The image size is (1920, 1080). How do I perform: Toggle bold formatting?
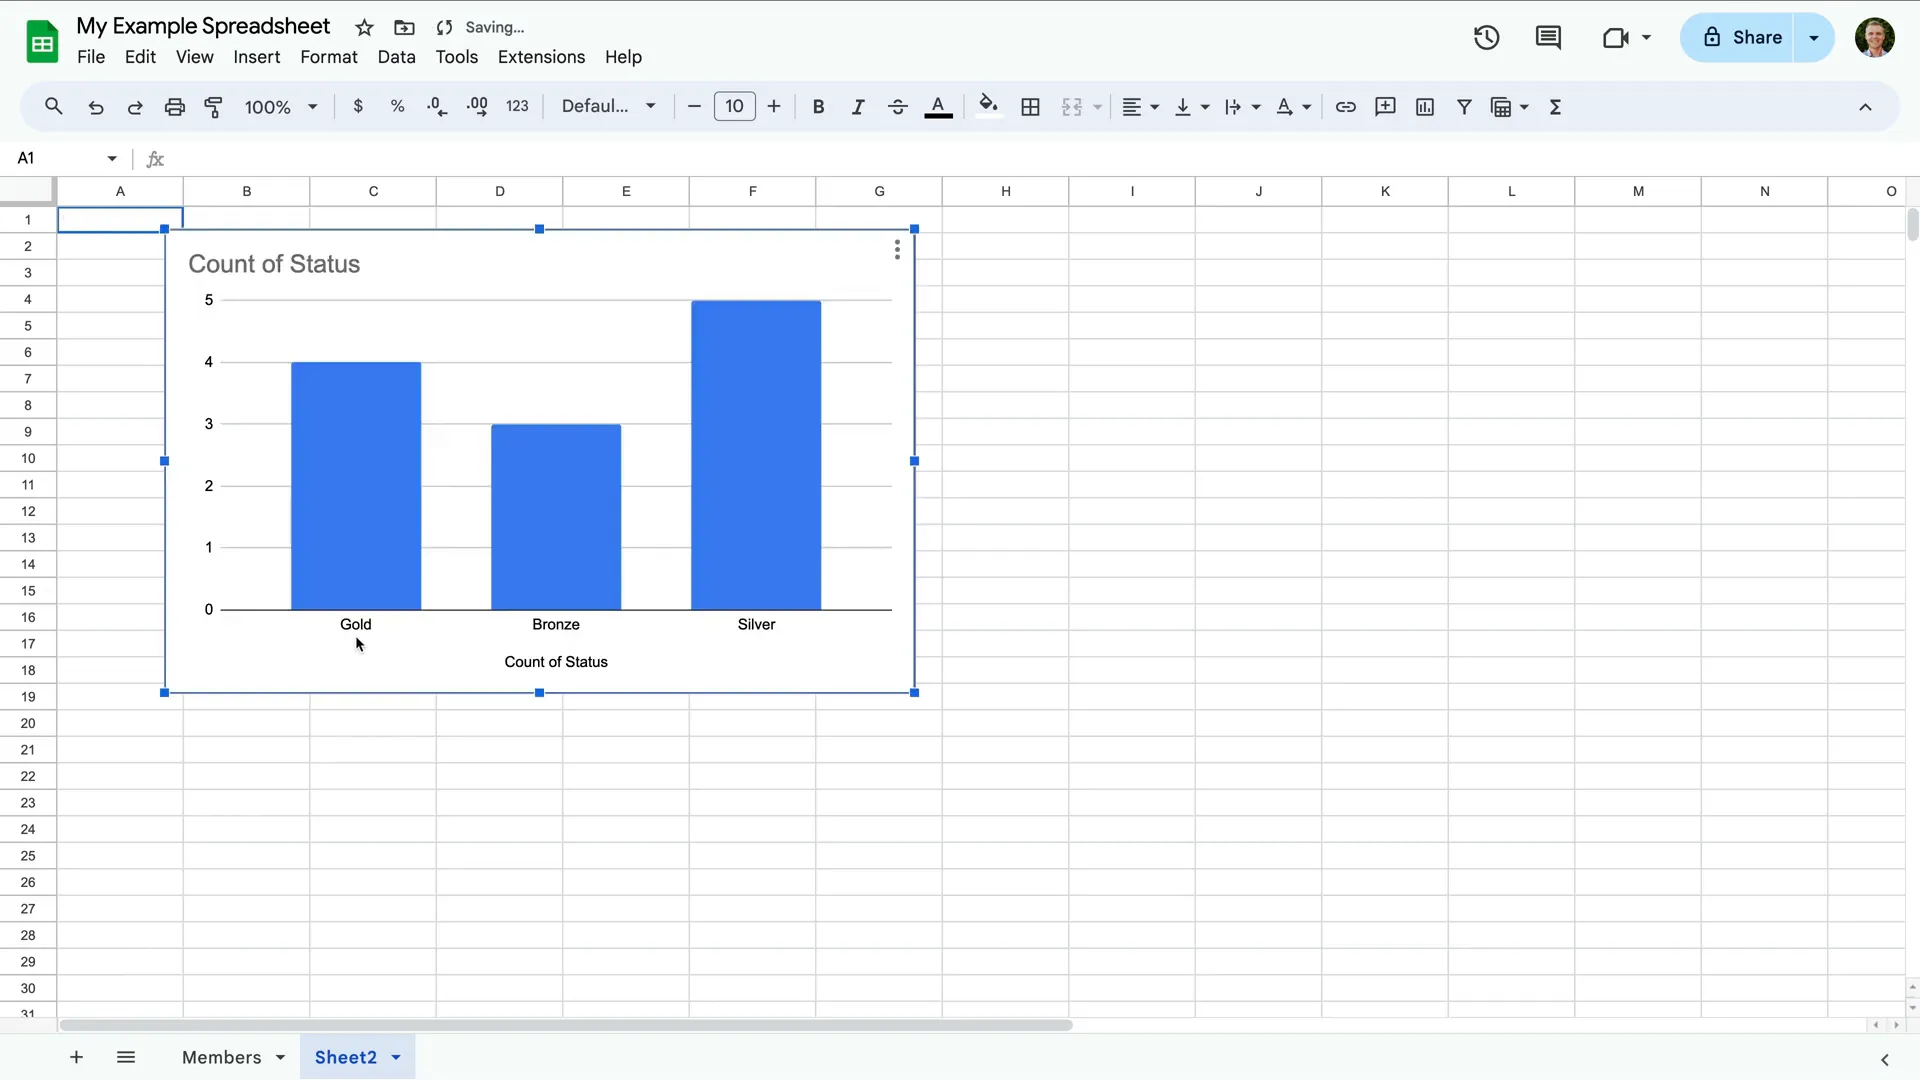[x=819, y=106]
